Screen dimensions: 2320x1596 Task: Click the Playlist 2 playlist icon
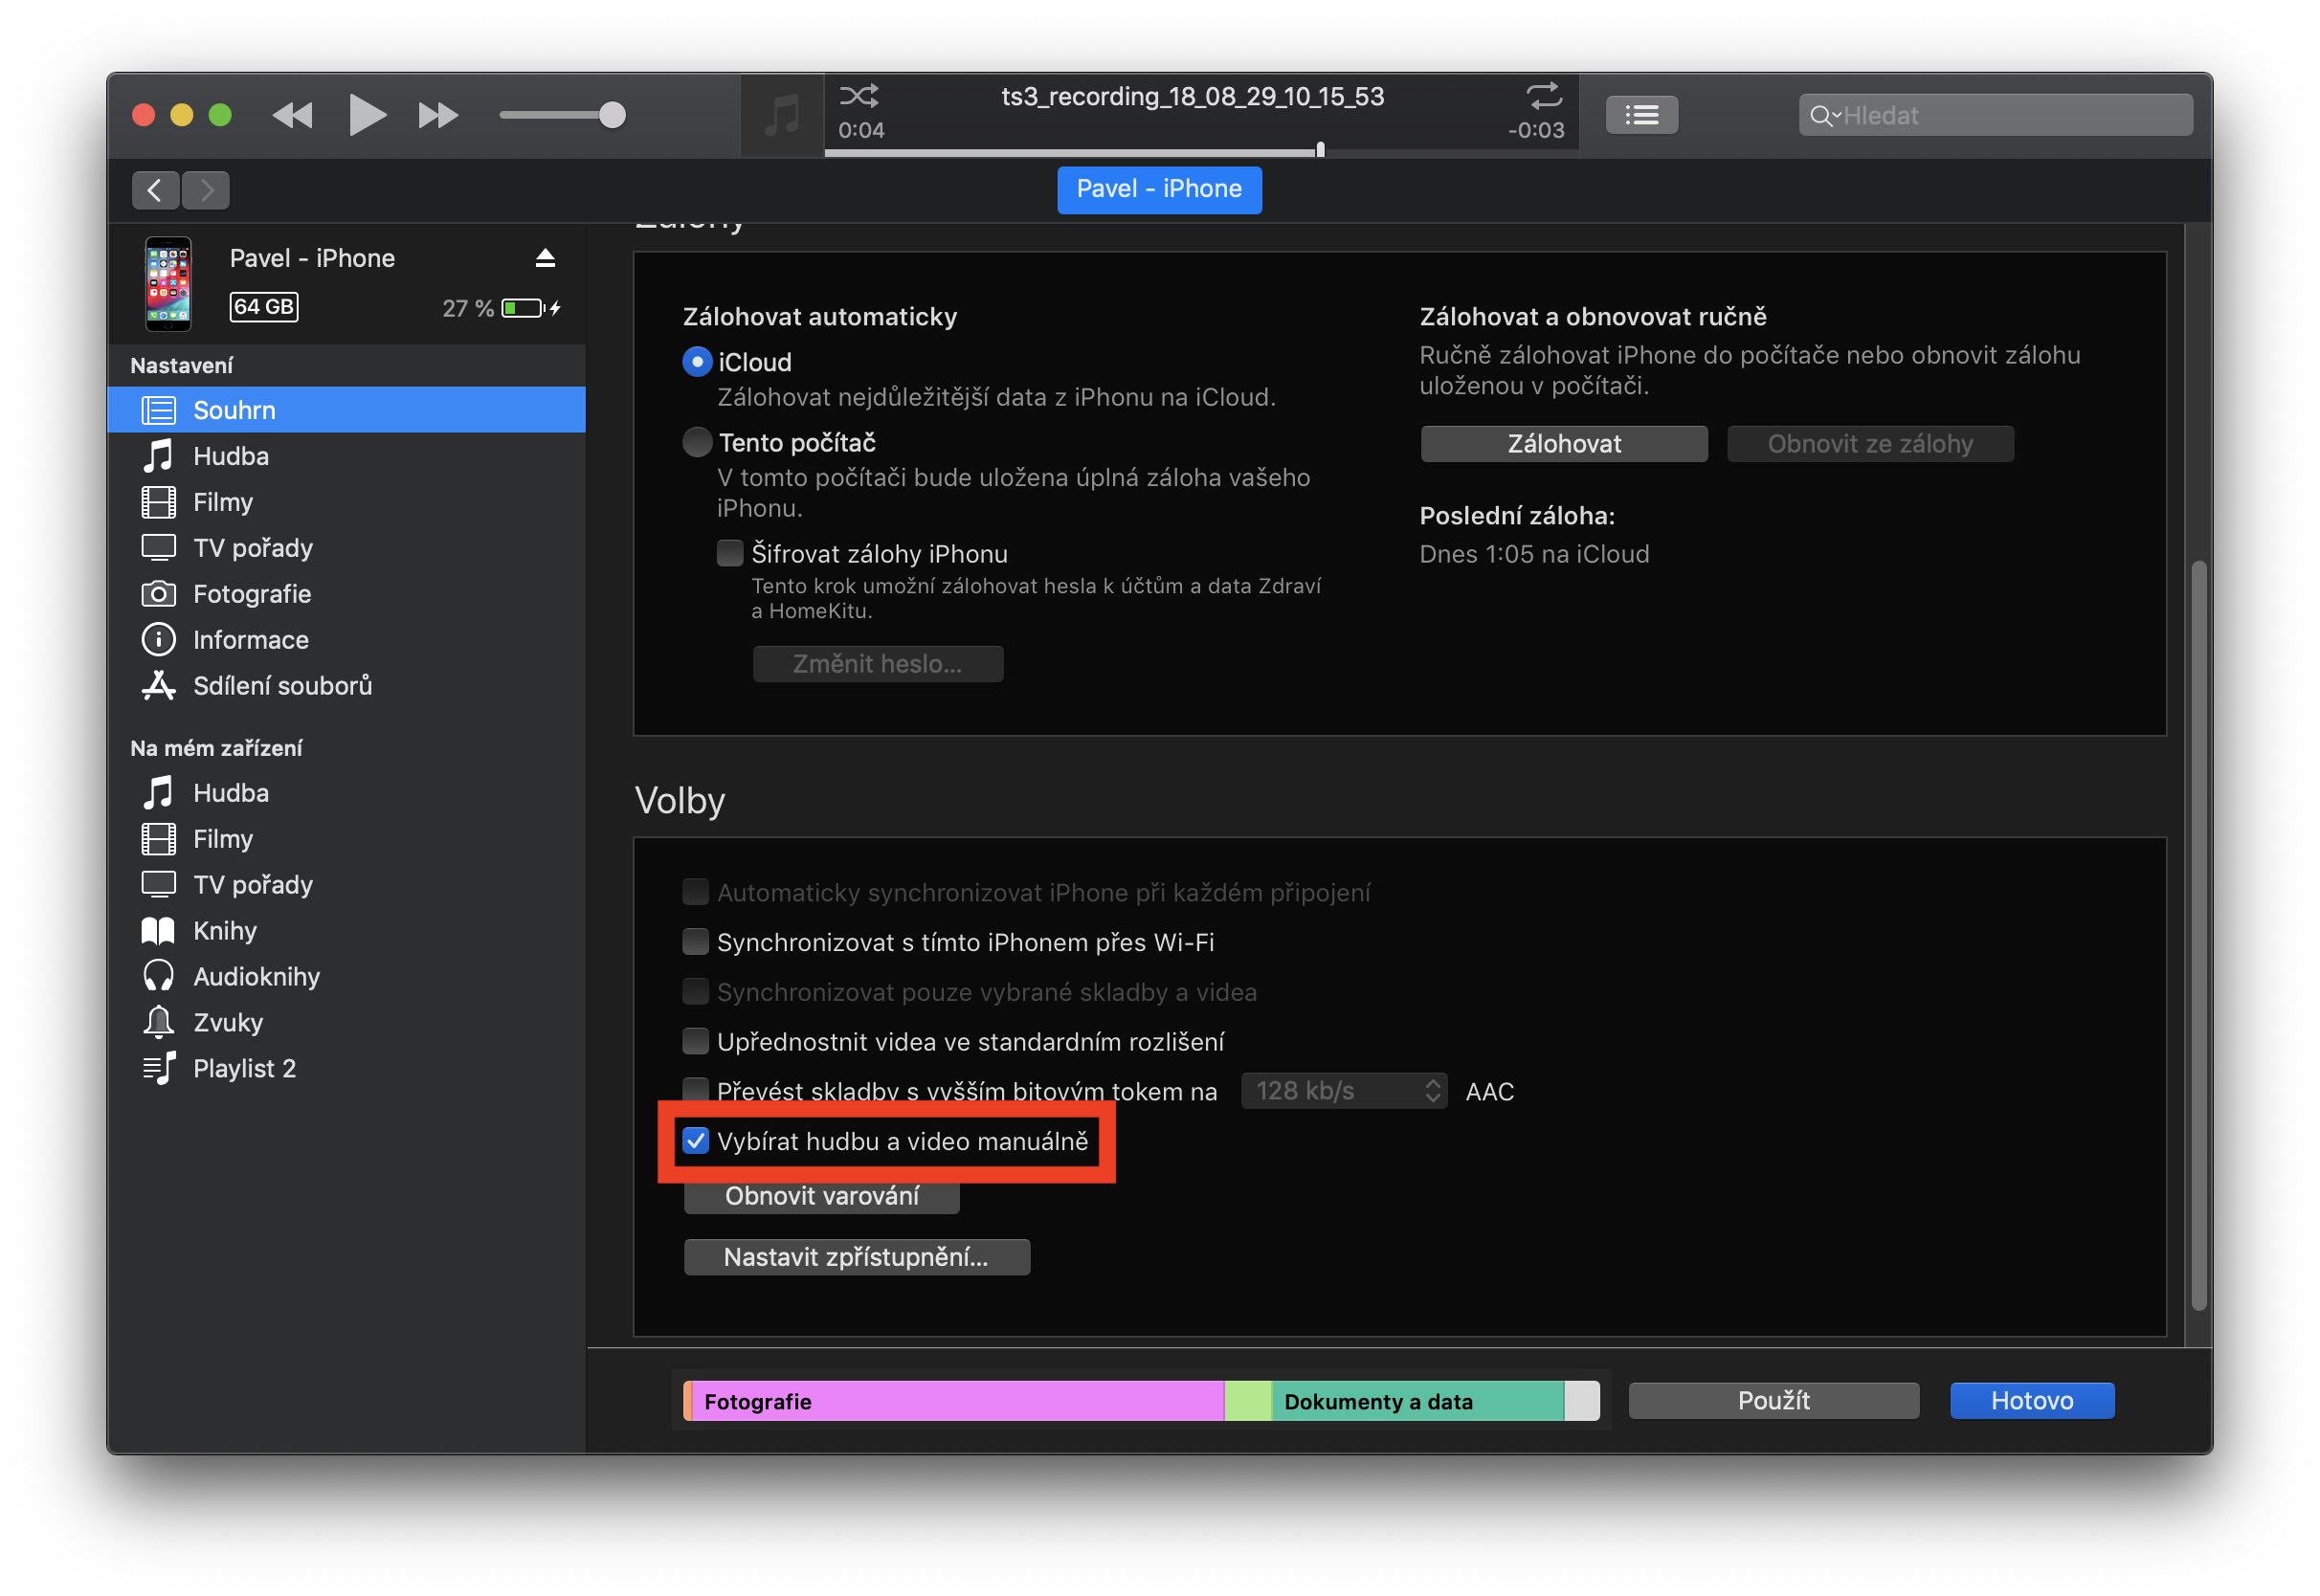tap(158, 1069)
